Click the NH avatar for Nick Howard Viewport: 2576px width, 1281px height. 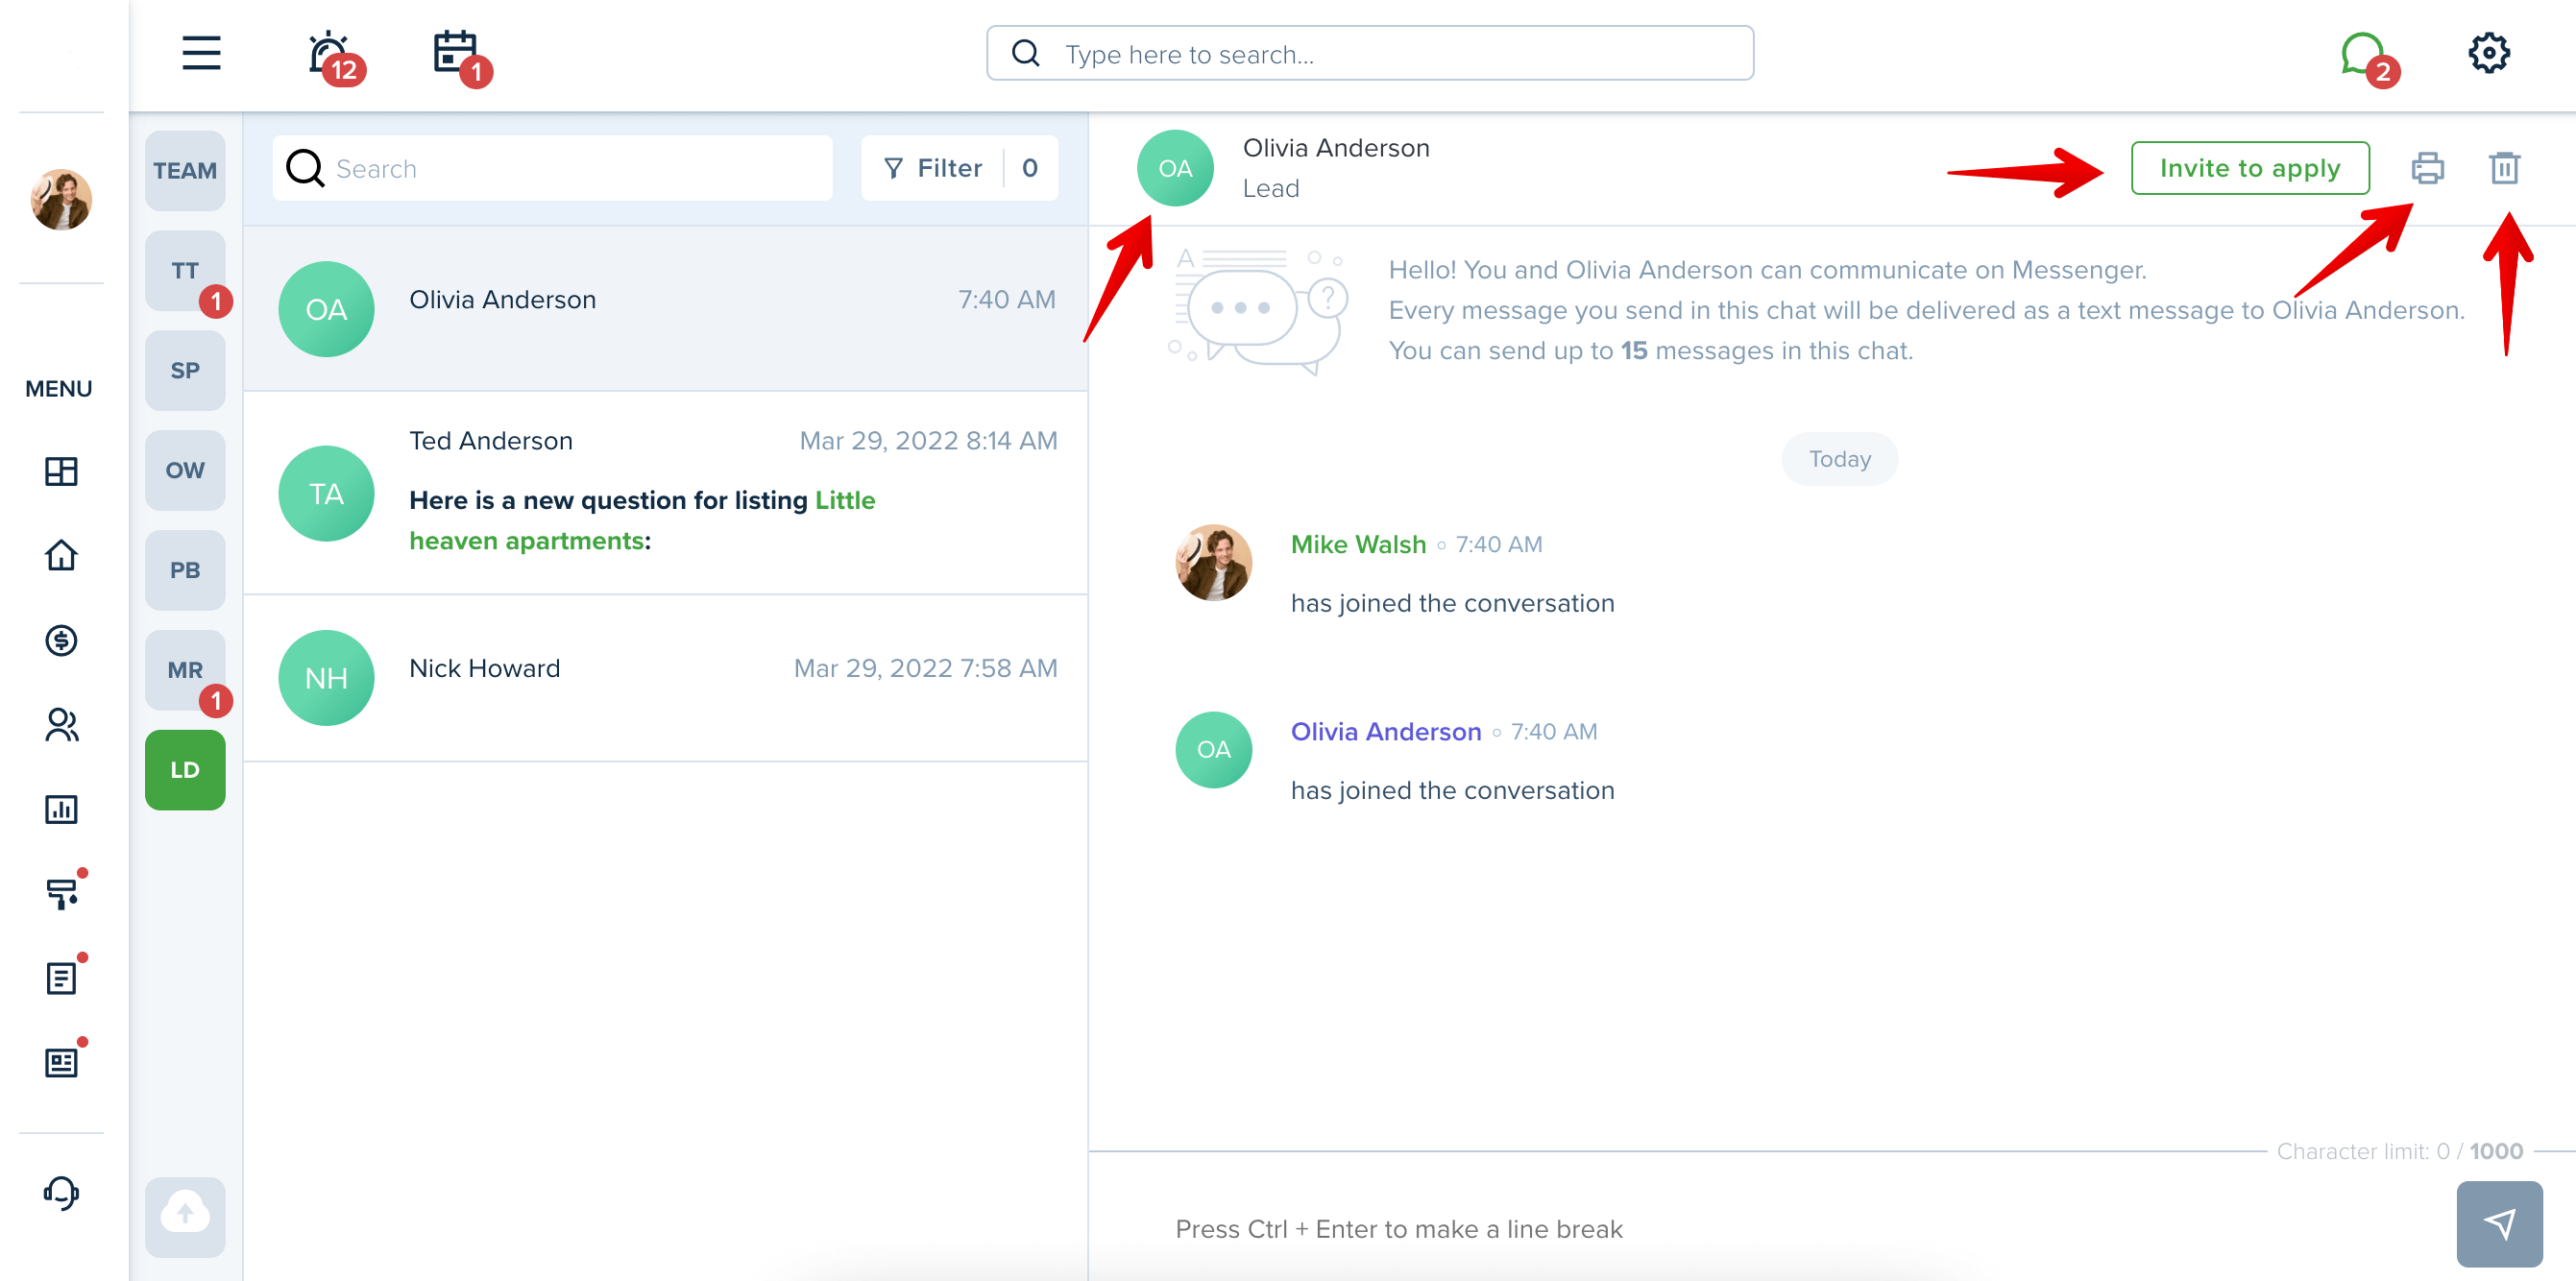pos(326,678)
